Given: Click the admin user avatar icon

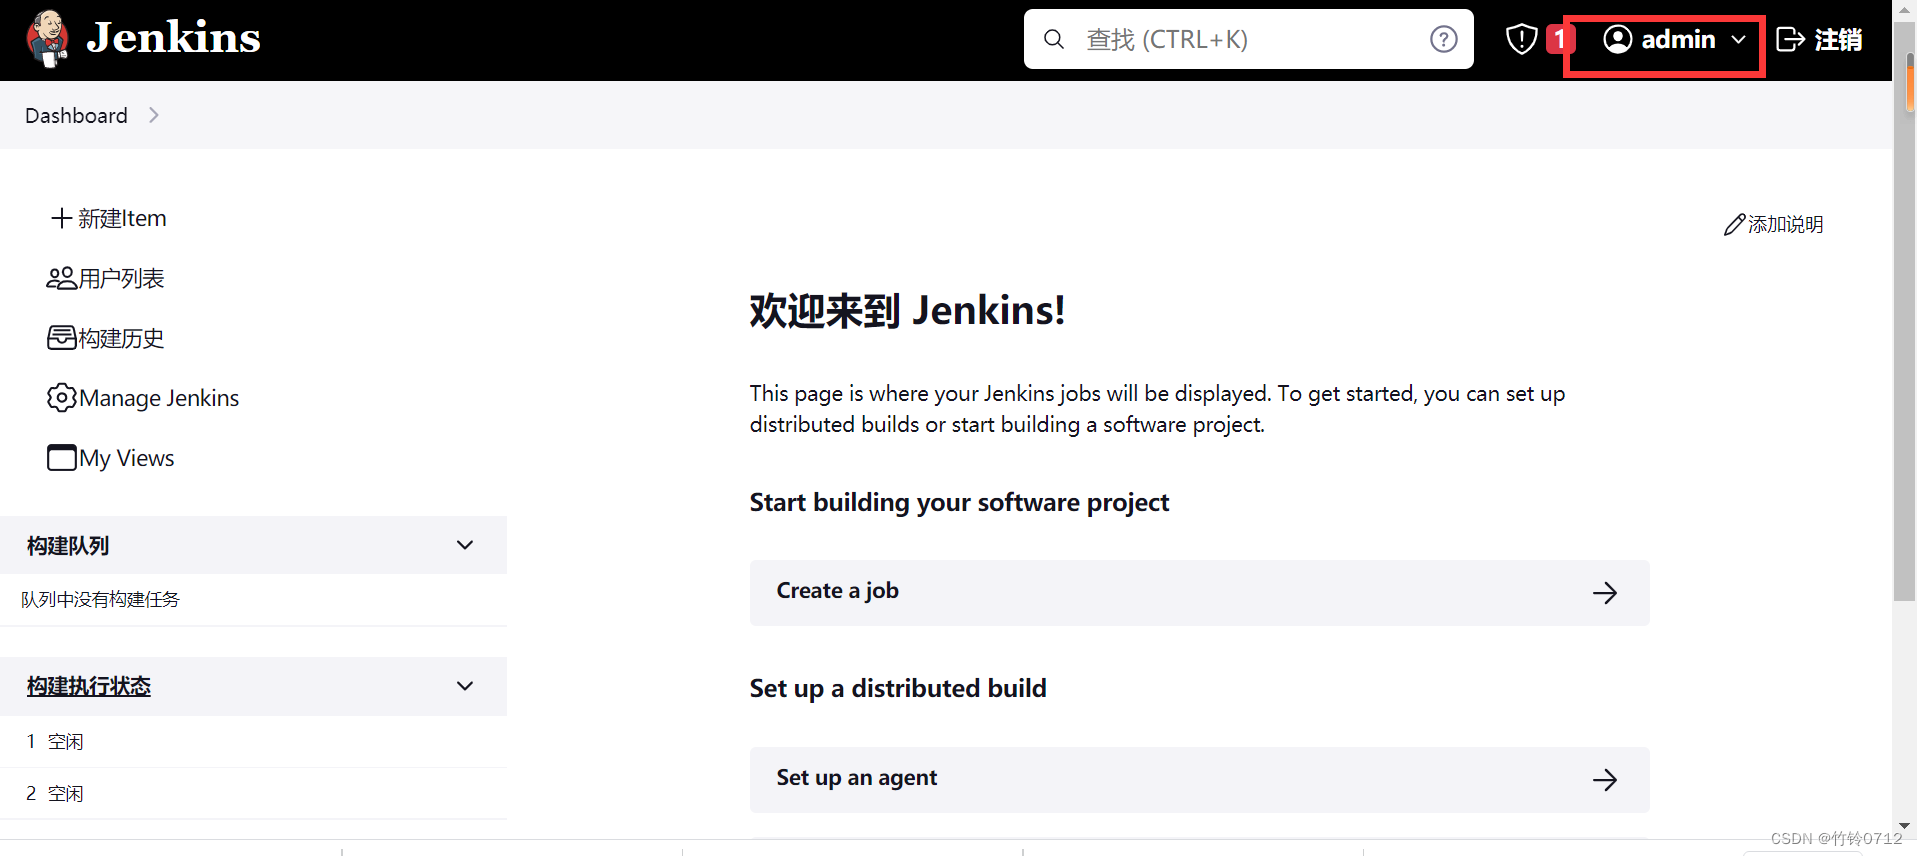Looking at the screenshot, I should 1618,39.
